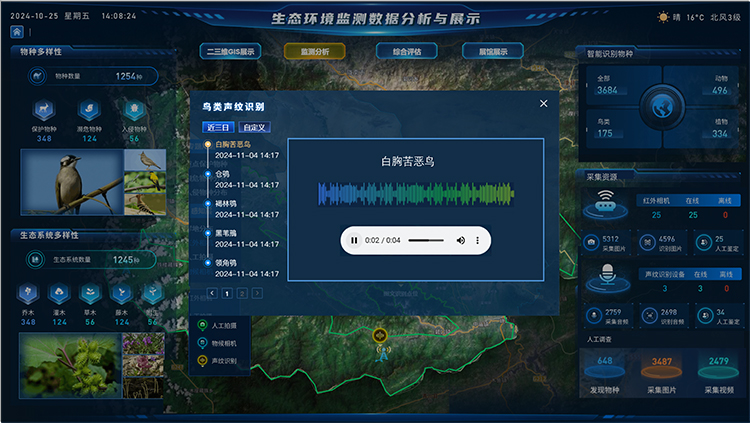Click the icon beside 4596 识别图片

point(648,243)
